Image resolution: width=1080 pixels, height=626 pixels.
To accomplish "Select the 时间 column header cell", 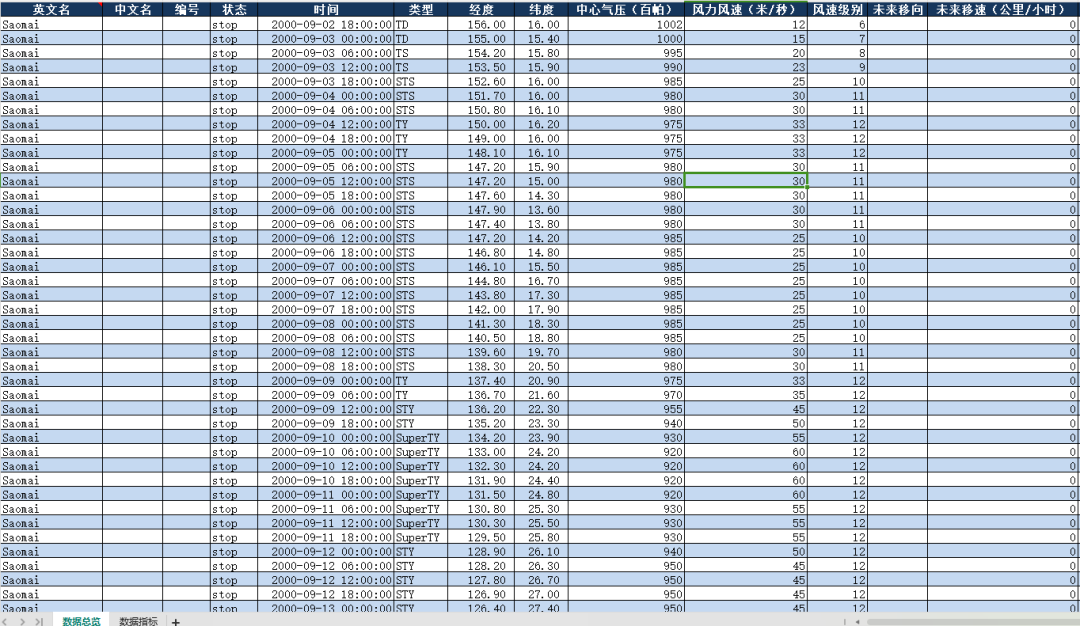I will coord(326,10).
